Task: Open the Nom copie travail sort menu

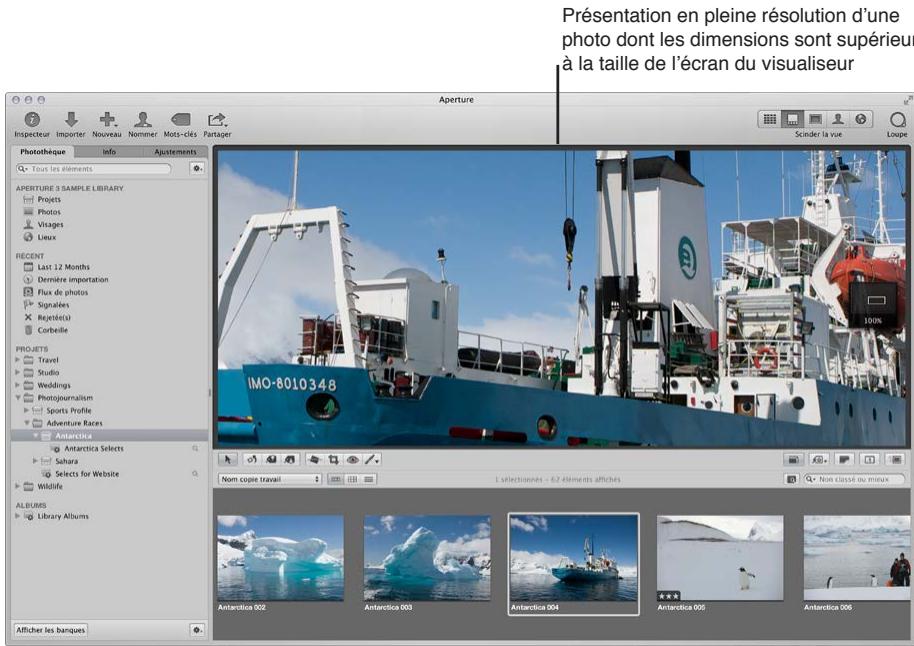Action: 270,479
